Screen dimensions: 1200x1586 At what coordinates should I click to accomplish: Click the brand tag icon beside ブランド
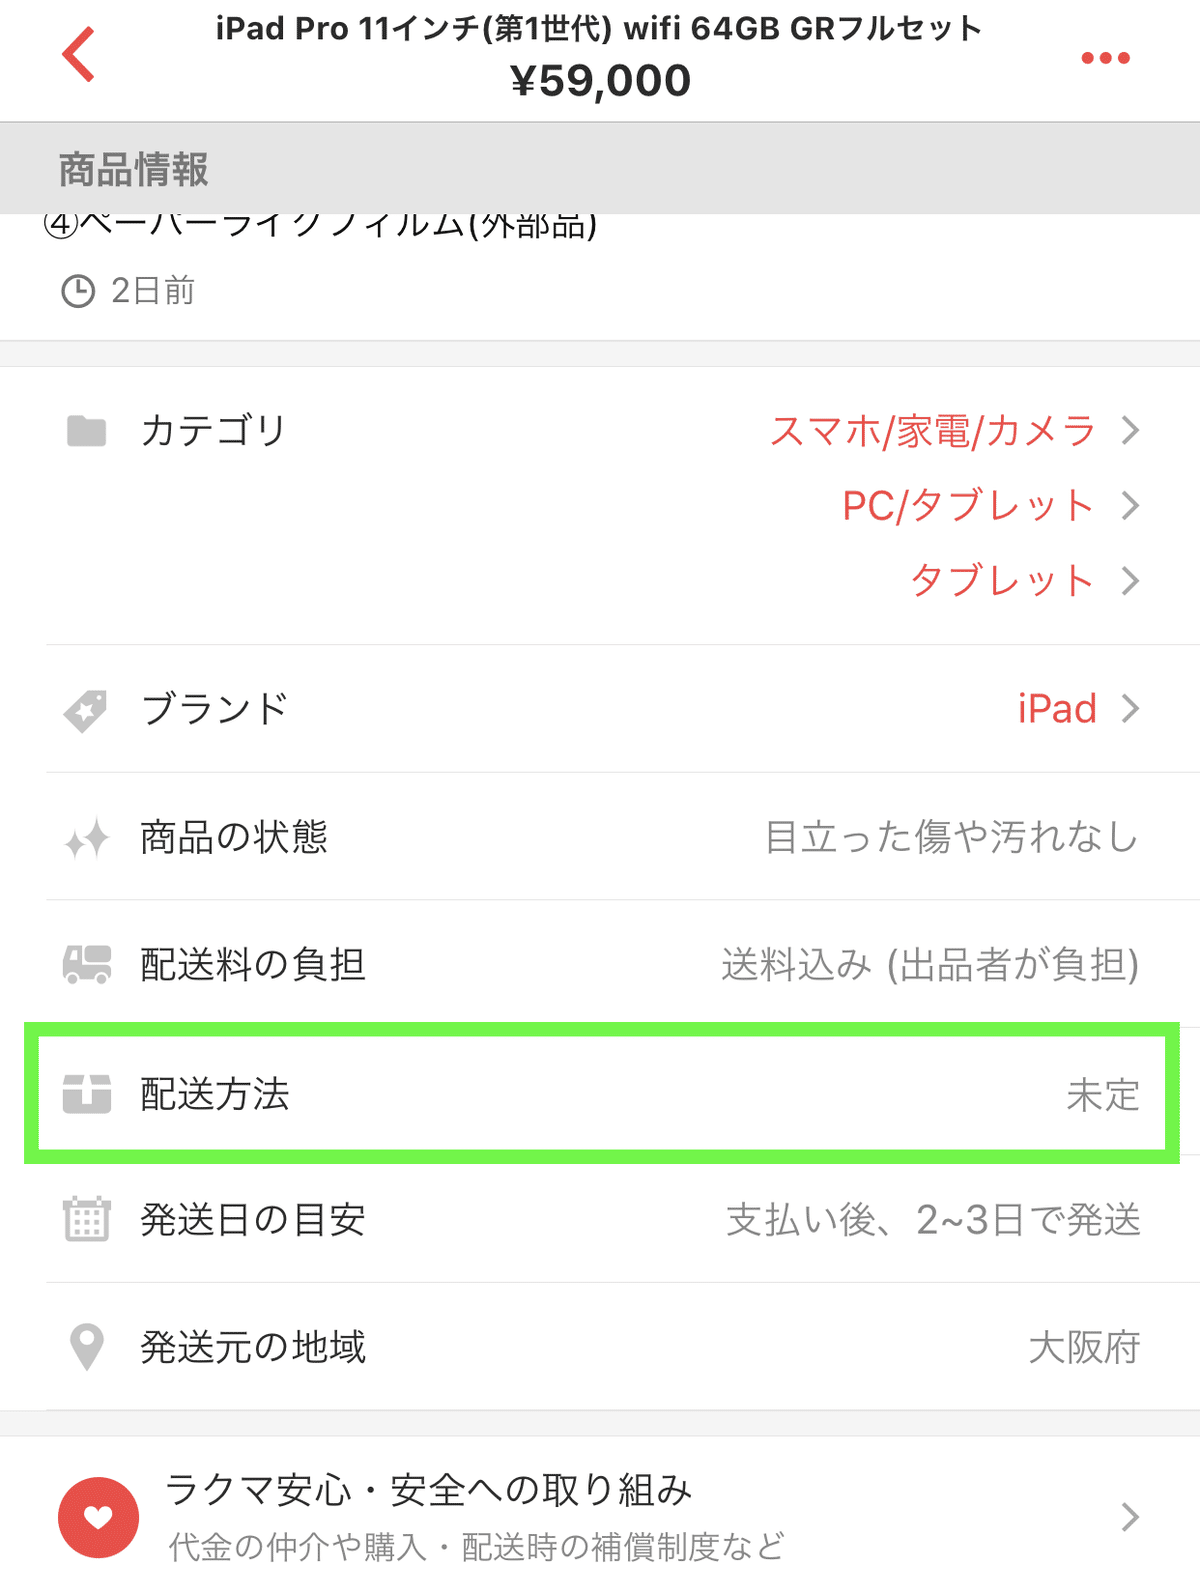point(86,711)
